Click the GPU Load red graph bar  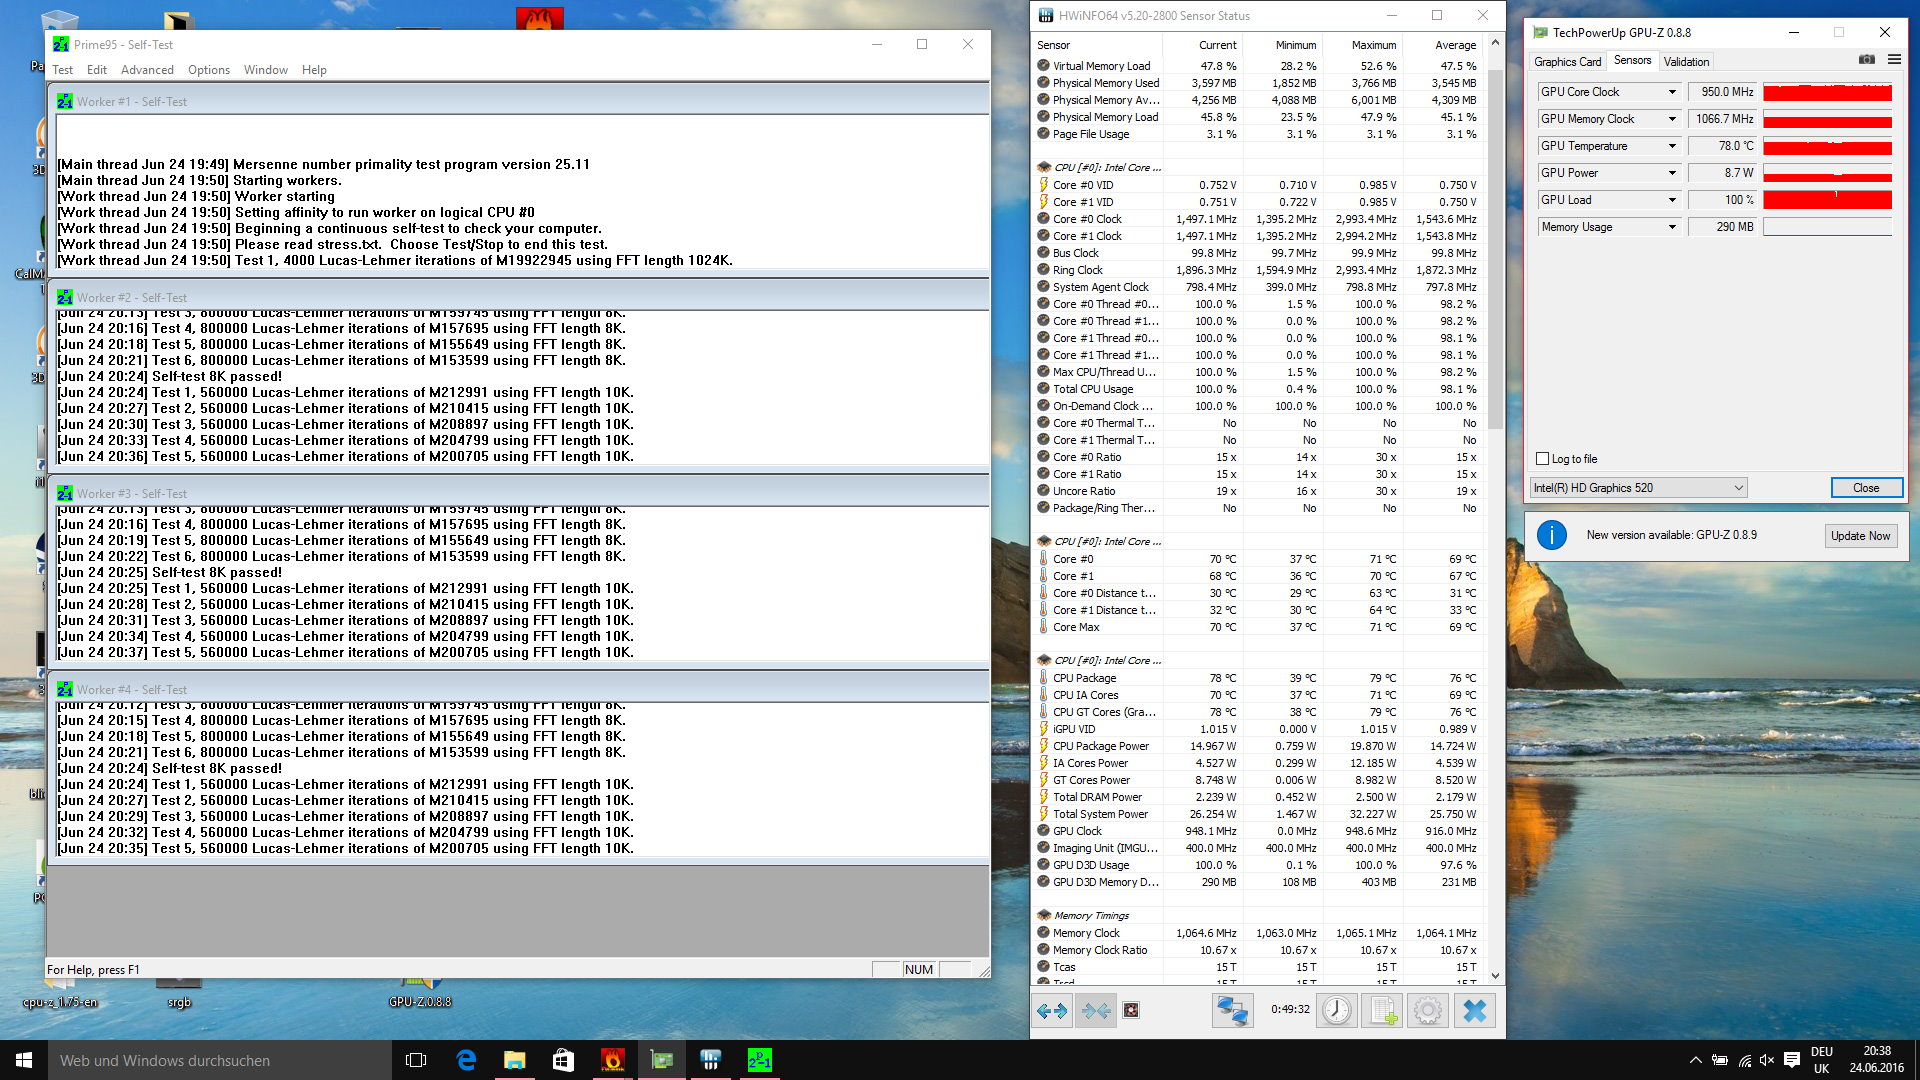pyautogui.click(x=1827, y=200)
